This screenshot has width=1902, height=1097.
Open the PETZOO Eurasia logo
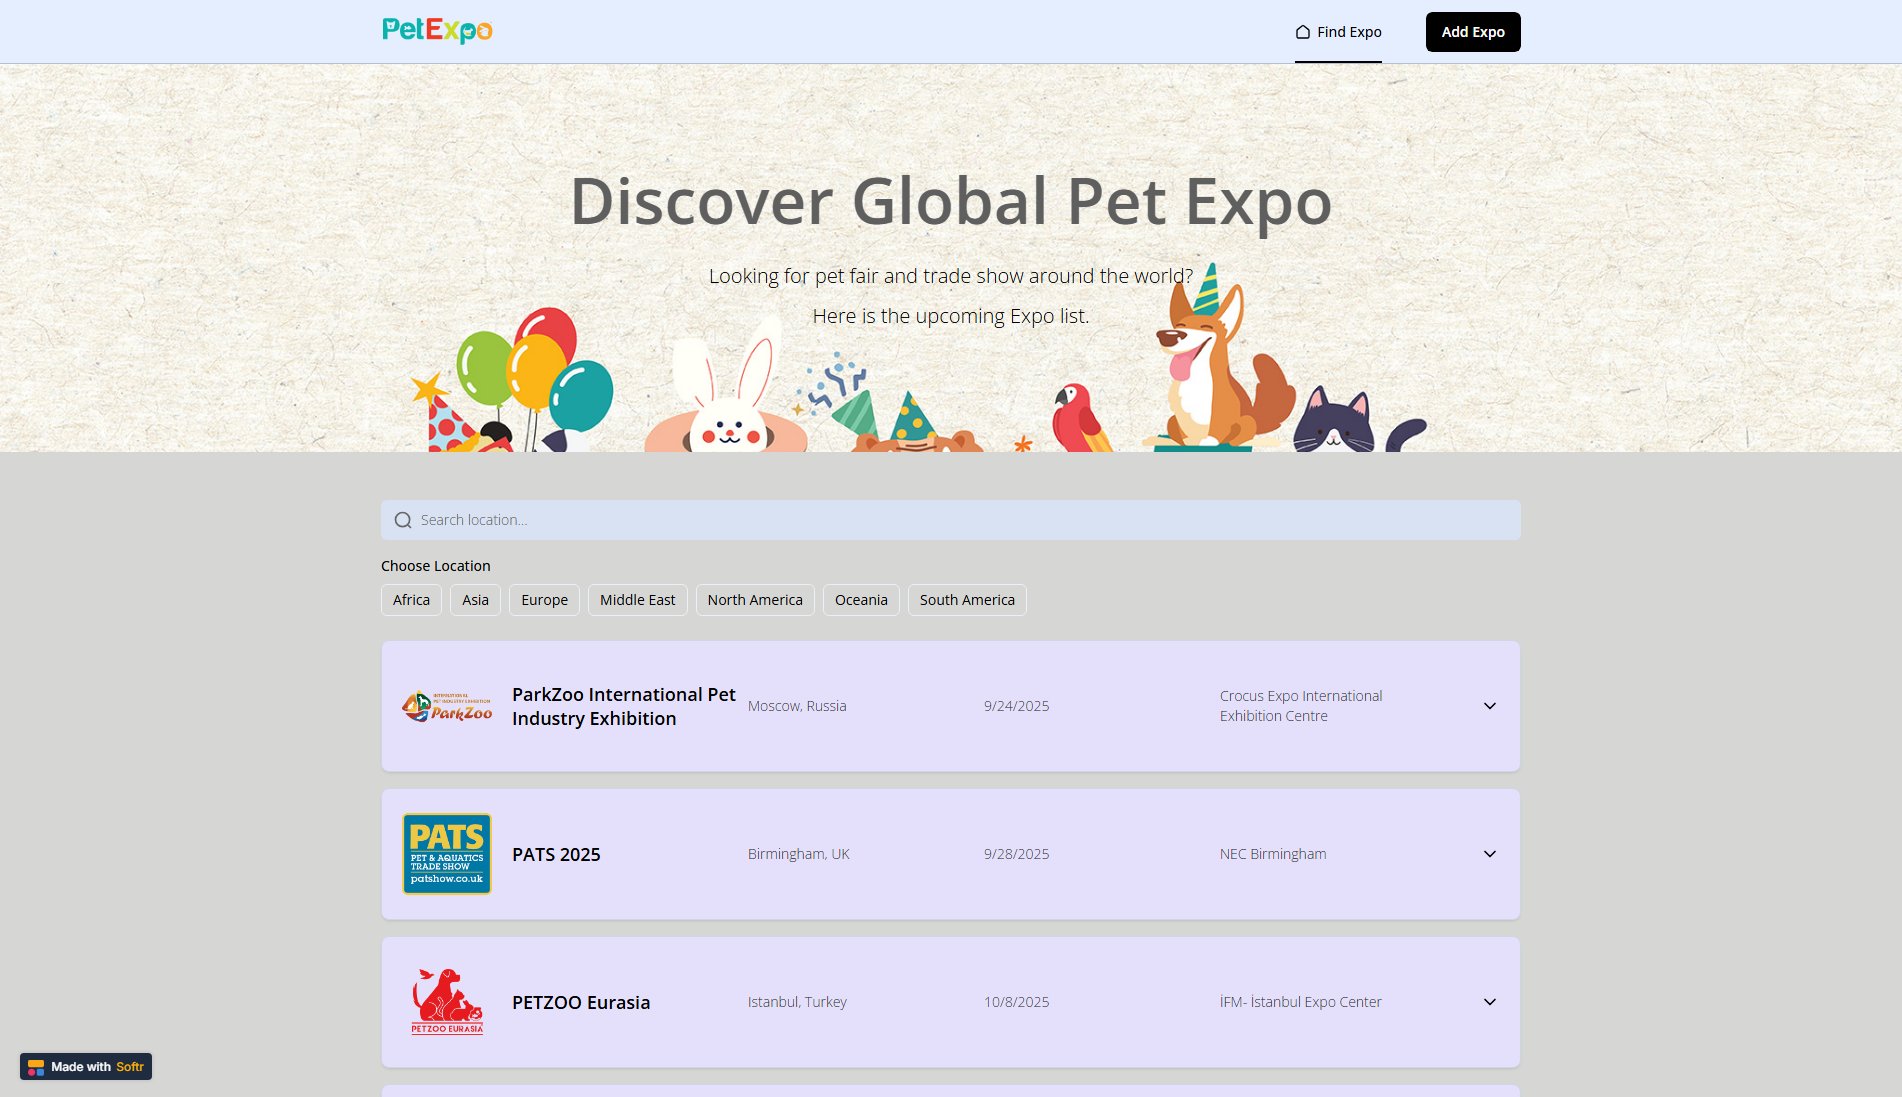click(x=447, y=1002)
